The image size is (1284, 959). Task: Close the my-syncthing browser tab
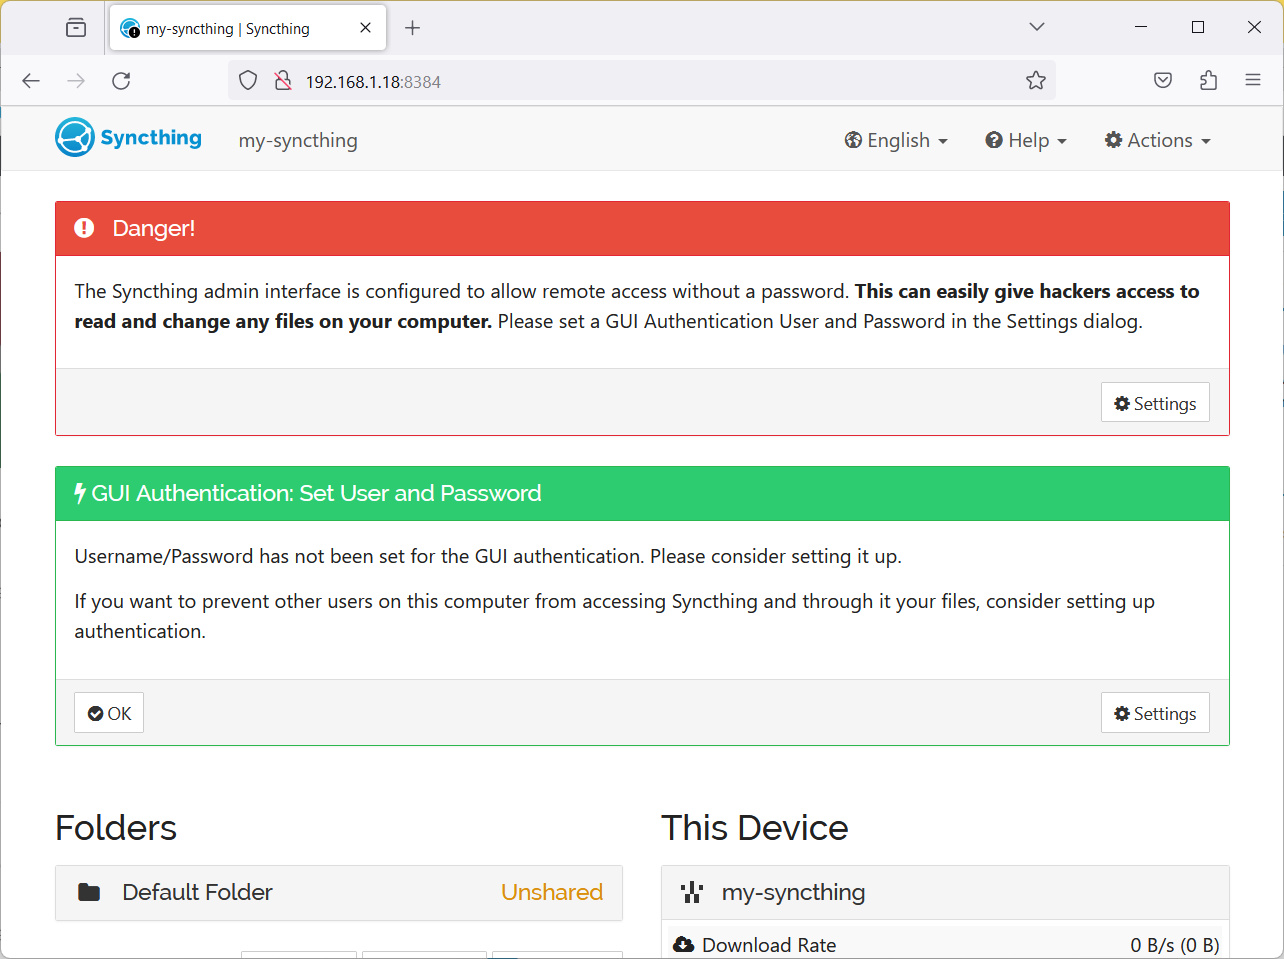(x=366, y=28)
